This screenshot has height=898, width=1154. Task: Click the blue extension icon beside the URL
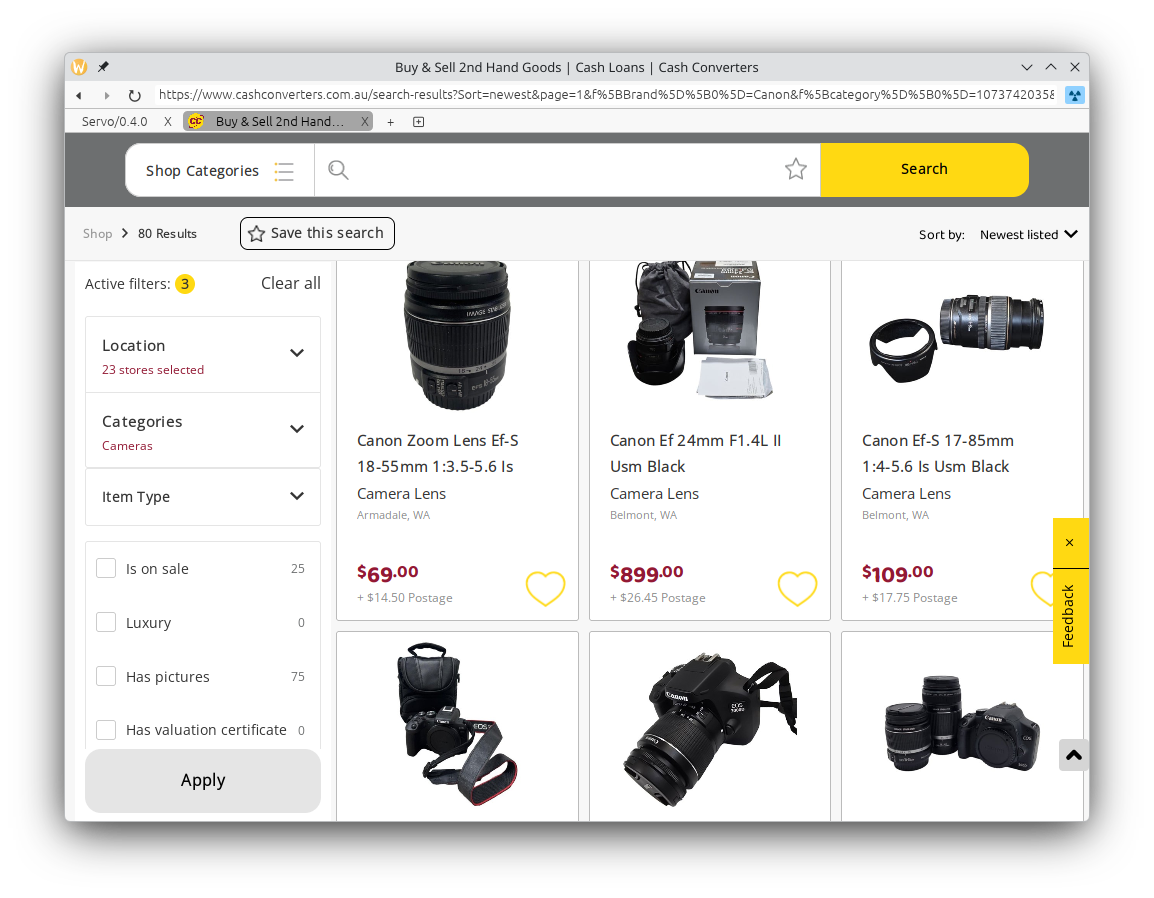1075,95
